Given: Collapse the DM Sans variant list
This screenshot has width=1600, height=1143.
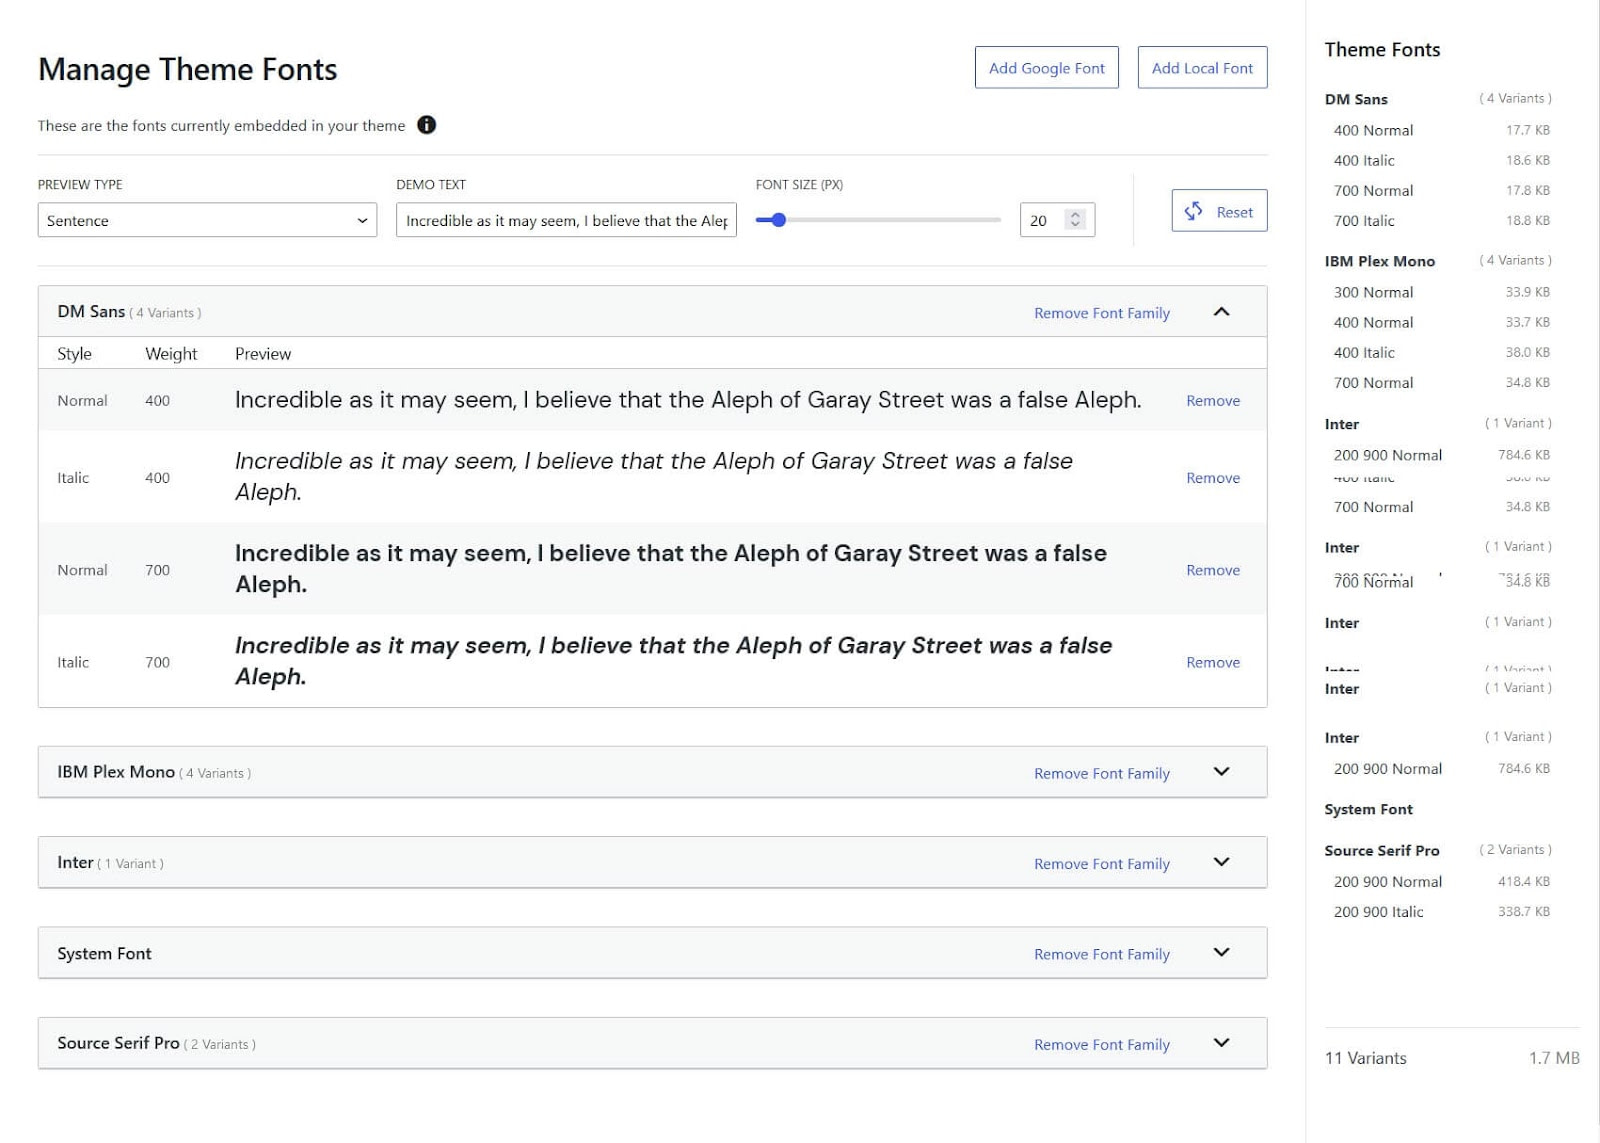Looking at the screenshot, I should (1221, 312).
